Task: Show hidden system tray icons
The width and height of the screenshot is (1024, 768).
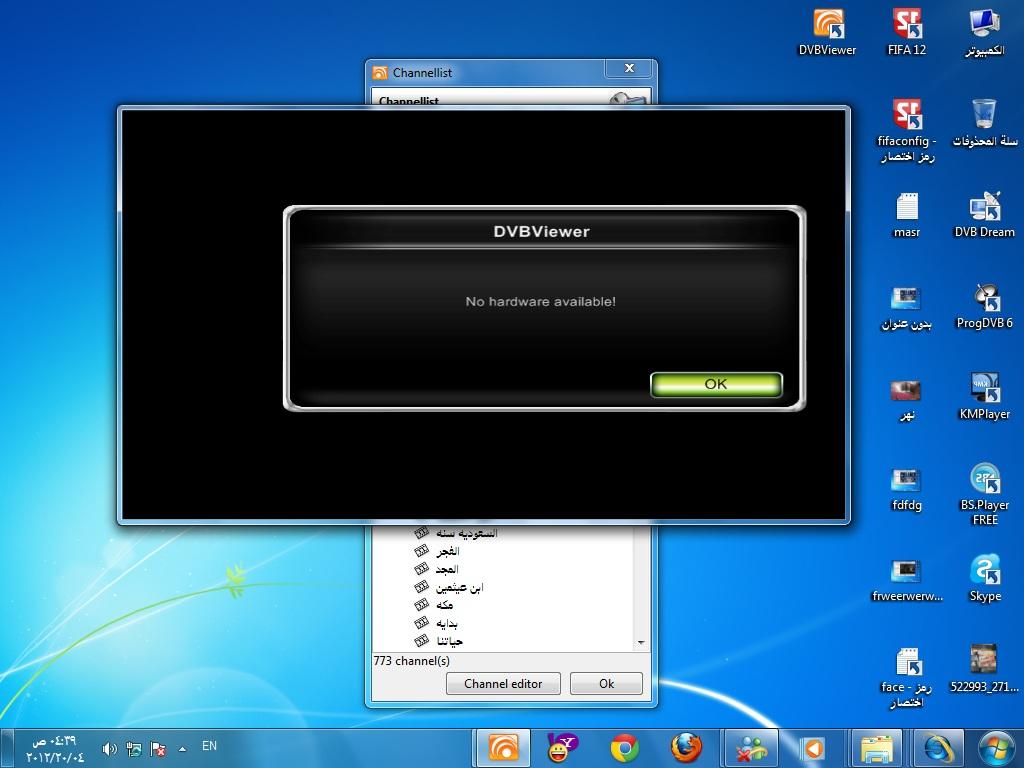Action: [183, 749]
